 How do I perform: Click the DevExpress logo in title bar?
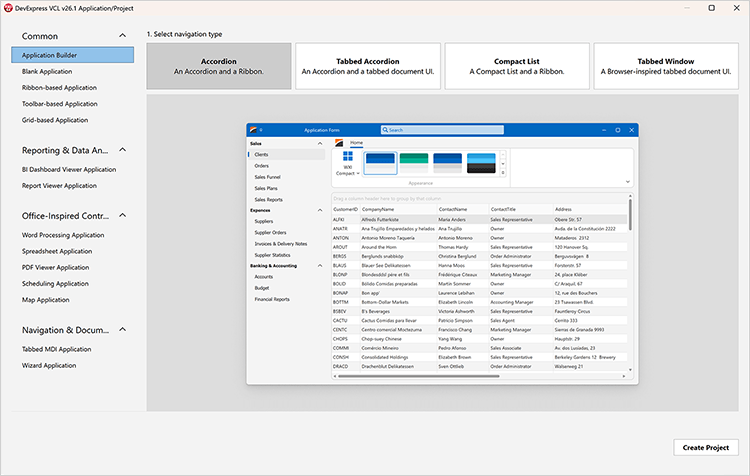point(8,8)
